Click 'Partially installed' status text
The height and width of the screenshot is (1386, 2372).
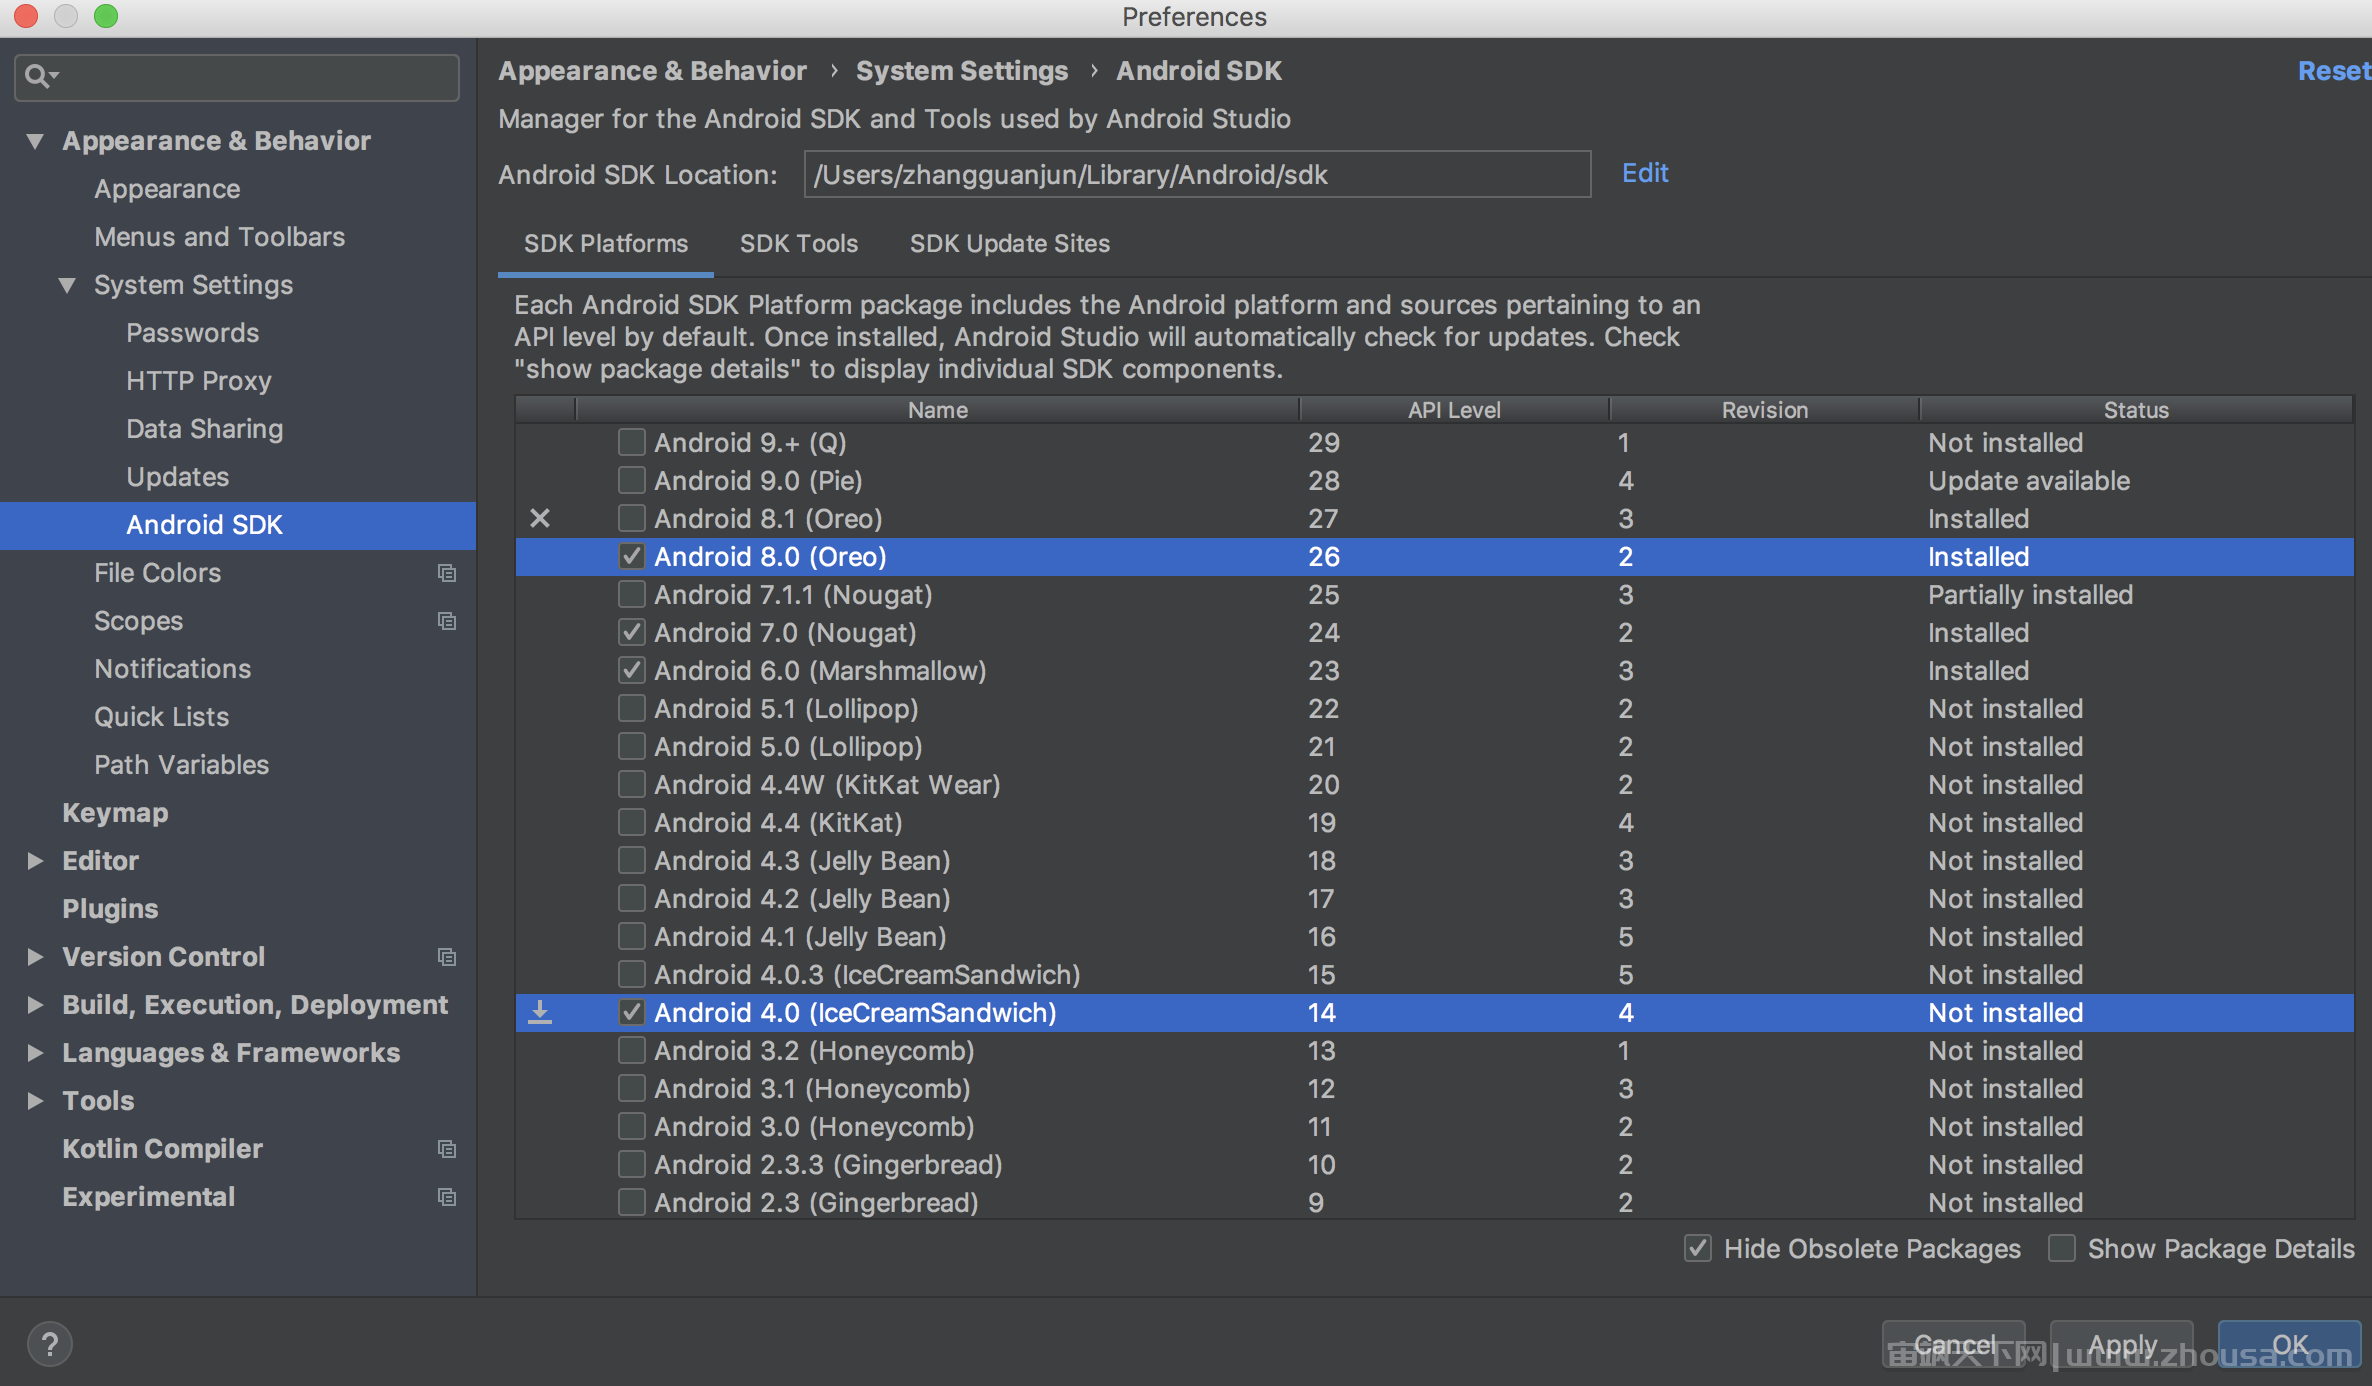pos(2030,594)
